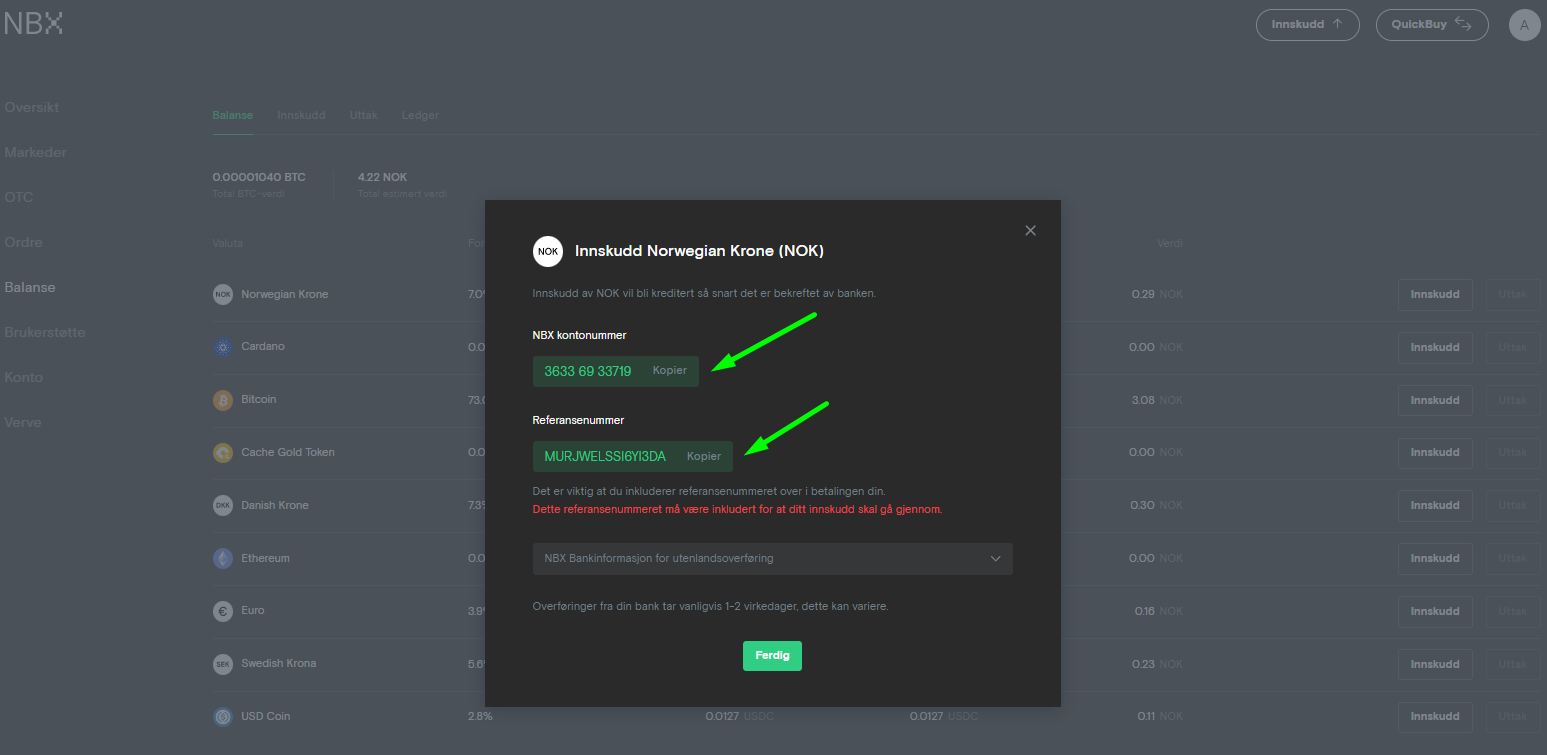The height and width of the screenshot is (755, 1547).
Task: Click Innskudd for Bitcoin row
Action: 1435,401
